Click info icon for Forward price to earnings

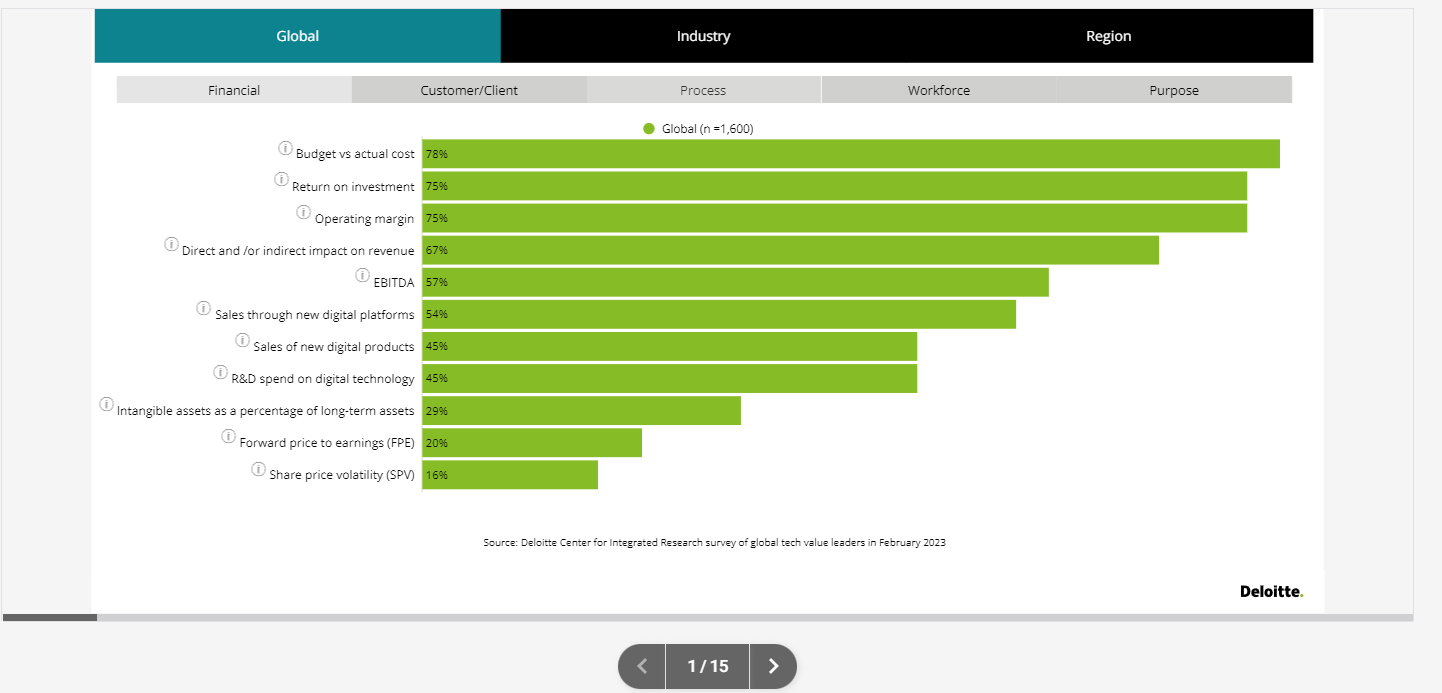point(229,437)
